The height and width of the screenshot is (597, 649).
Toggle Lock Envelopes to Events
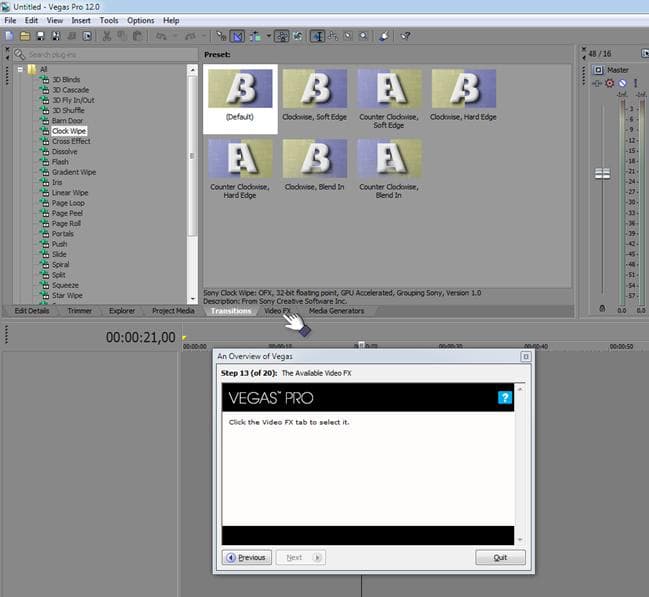pyautogui.click(x=282, y=36)
